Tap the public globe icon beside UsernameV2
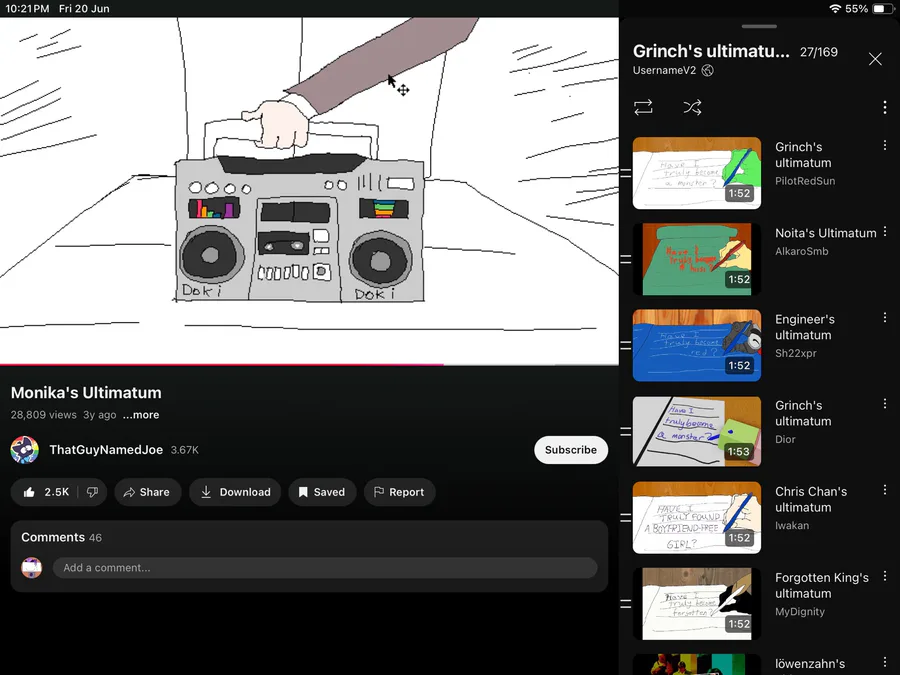This screenshot has width=900, height=675. point(708,70)
